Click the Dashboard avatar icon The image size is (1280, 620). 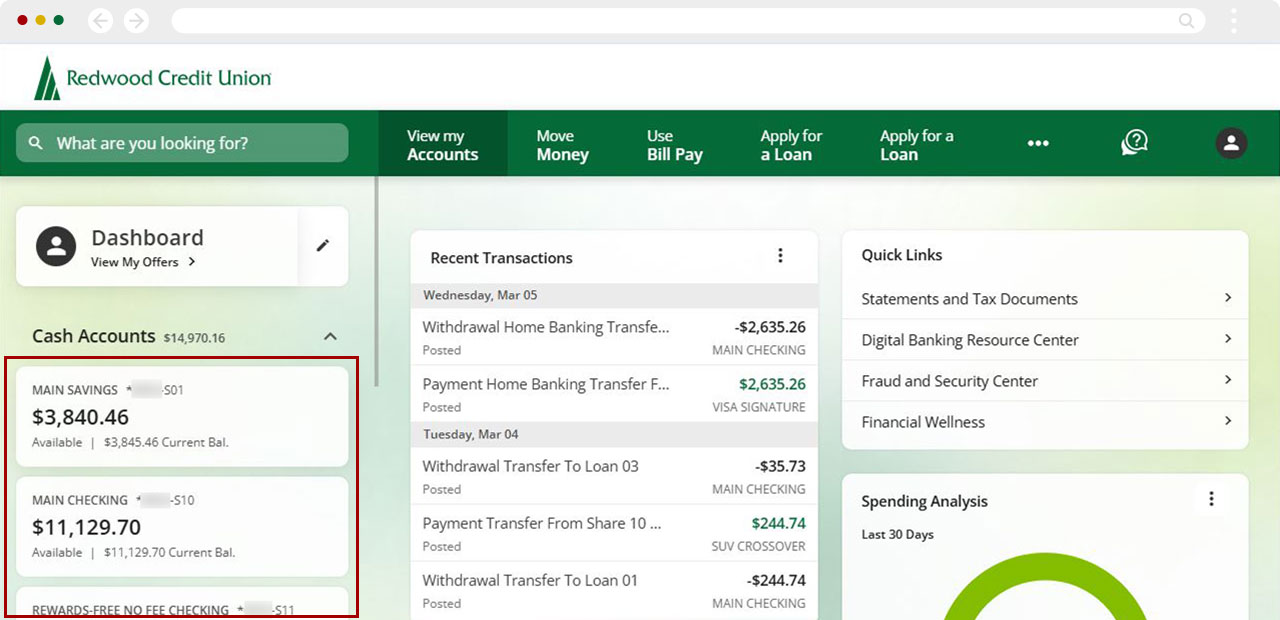tap(56, 246)
